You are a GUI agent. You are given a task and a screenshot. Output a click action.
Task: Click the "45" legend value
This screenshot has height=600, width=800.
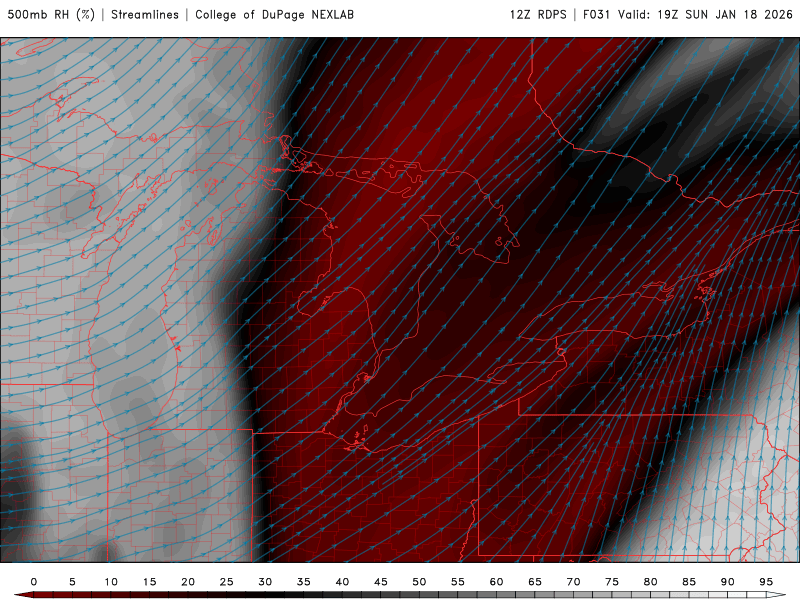[x=381, y=582]
